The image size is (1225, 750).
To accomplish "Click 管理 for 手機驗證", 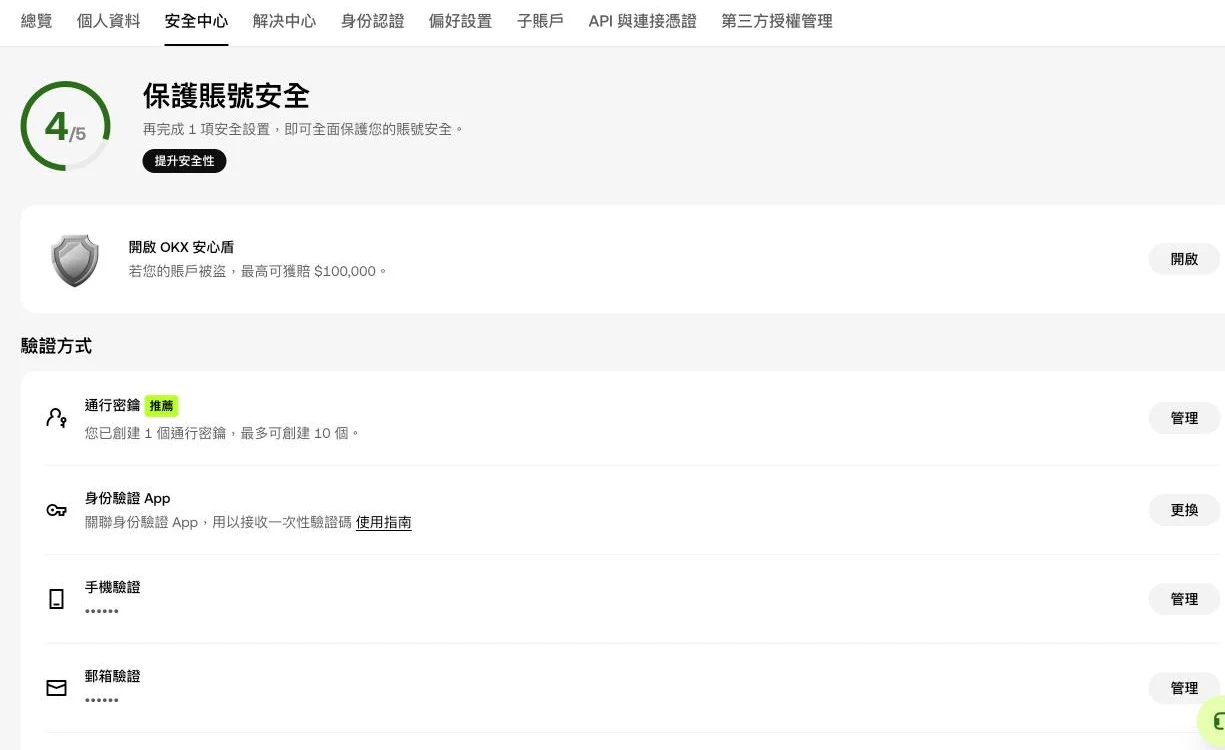I will 1184,599.
